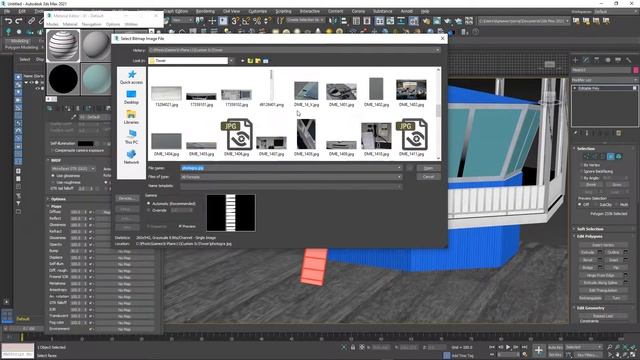The width and height of the screenshot is (640, 360).
Task: Select the striped sphere material slot
Action: tap(63, 45)
